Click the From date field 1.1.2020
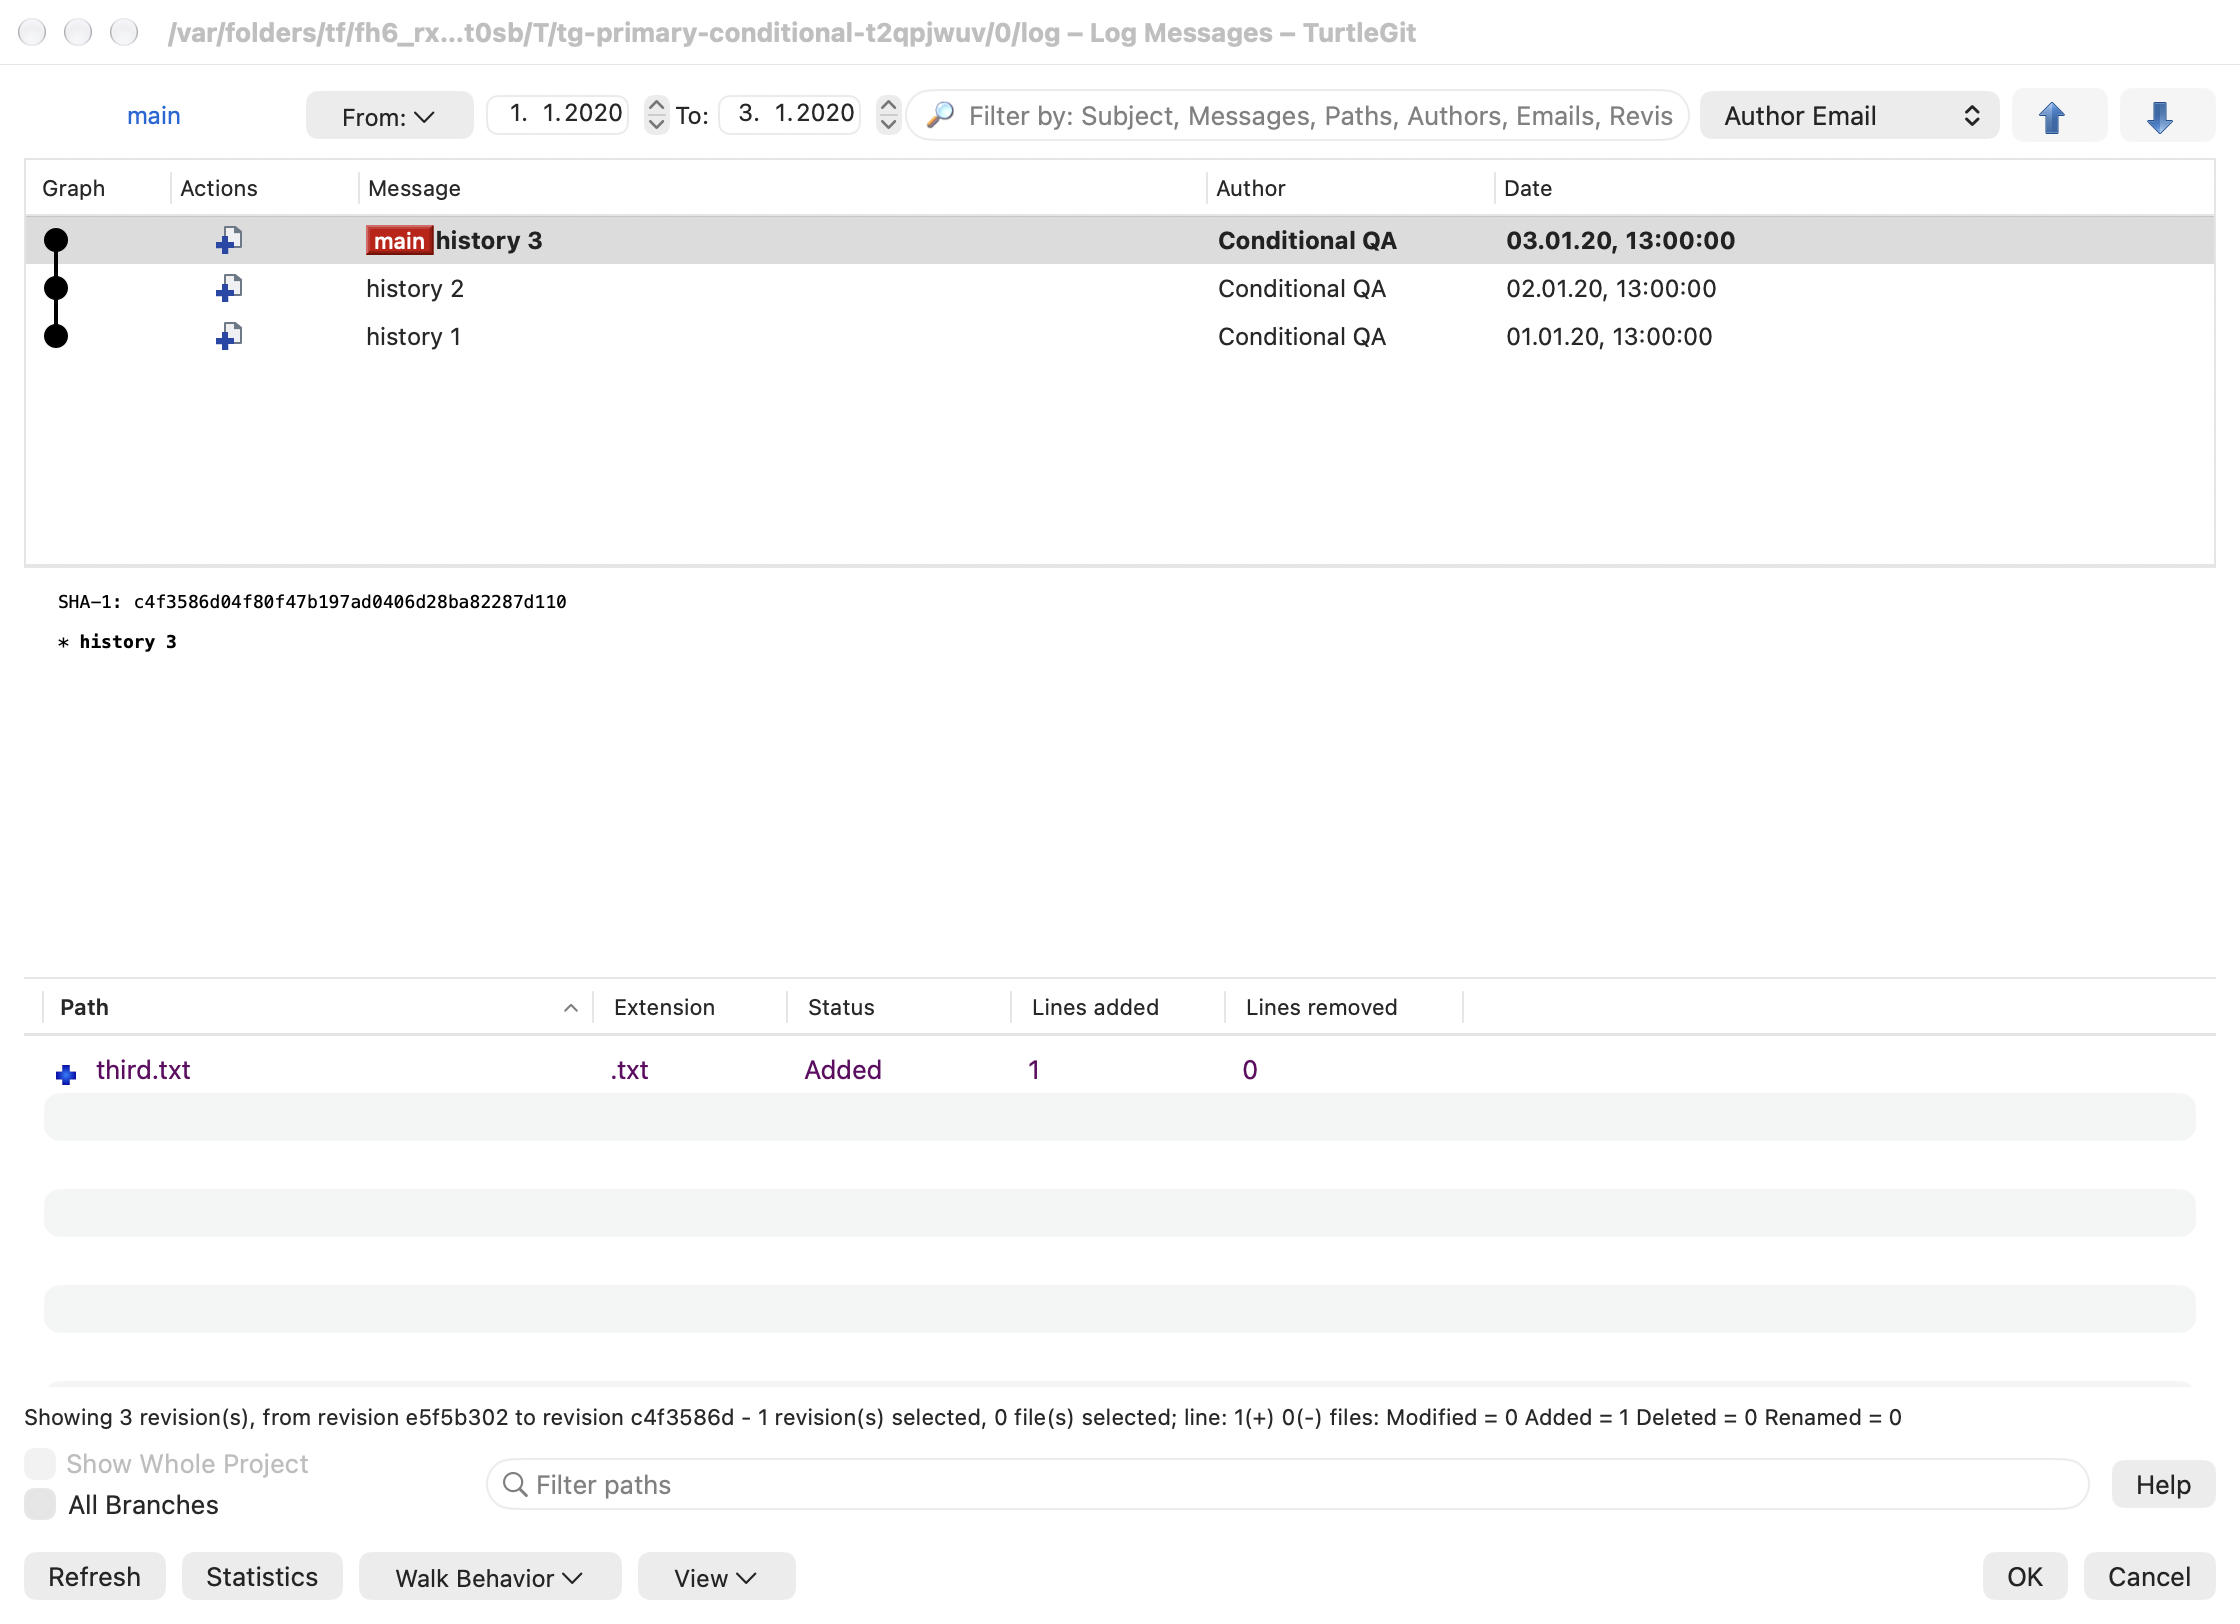Image resolution: width=2240 pixels, height=1624 pixels. pyautogui.click(x=558, y=113)
